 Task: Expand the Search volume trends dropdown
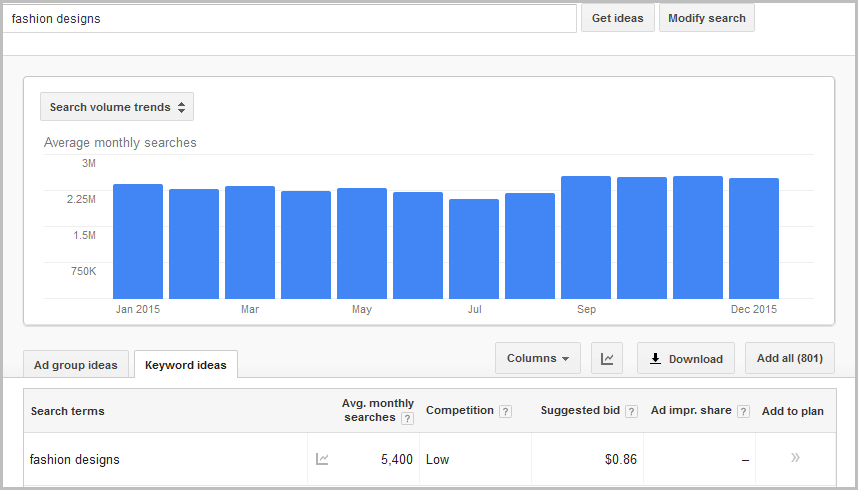tap(117, 107)
